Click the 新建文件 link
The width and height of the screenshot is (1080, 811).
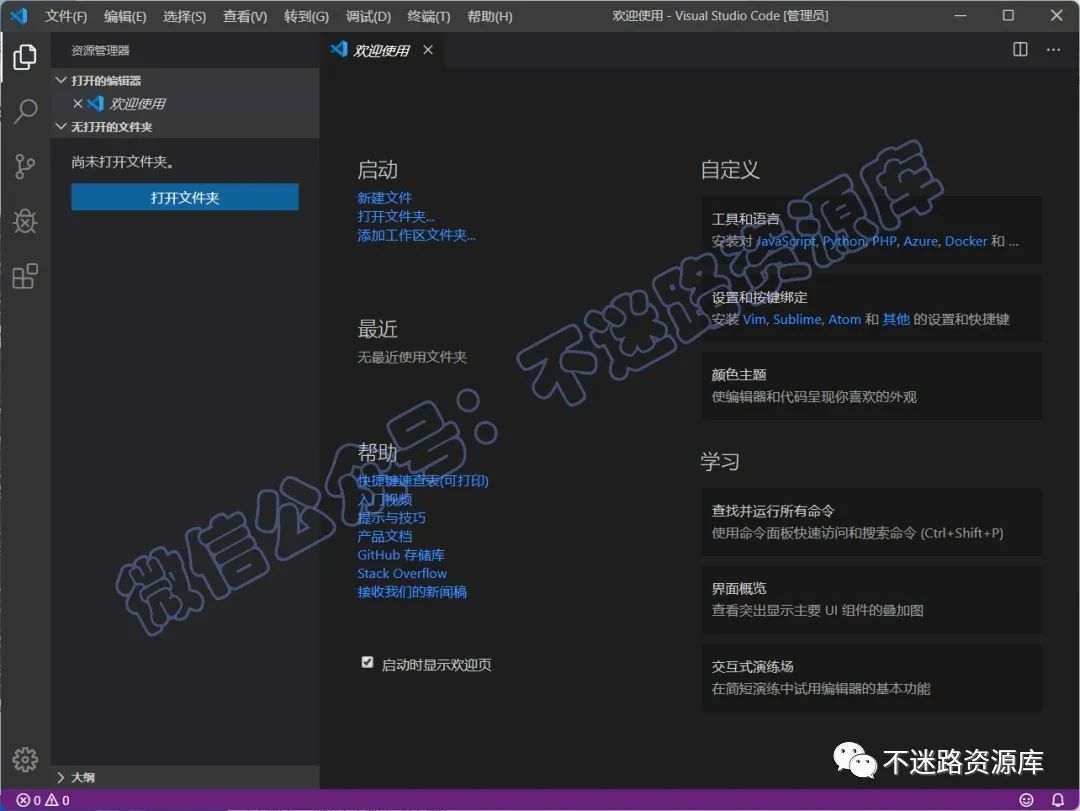tap(384, 198)
